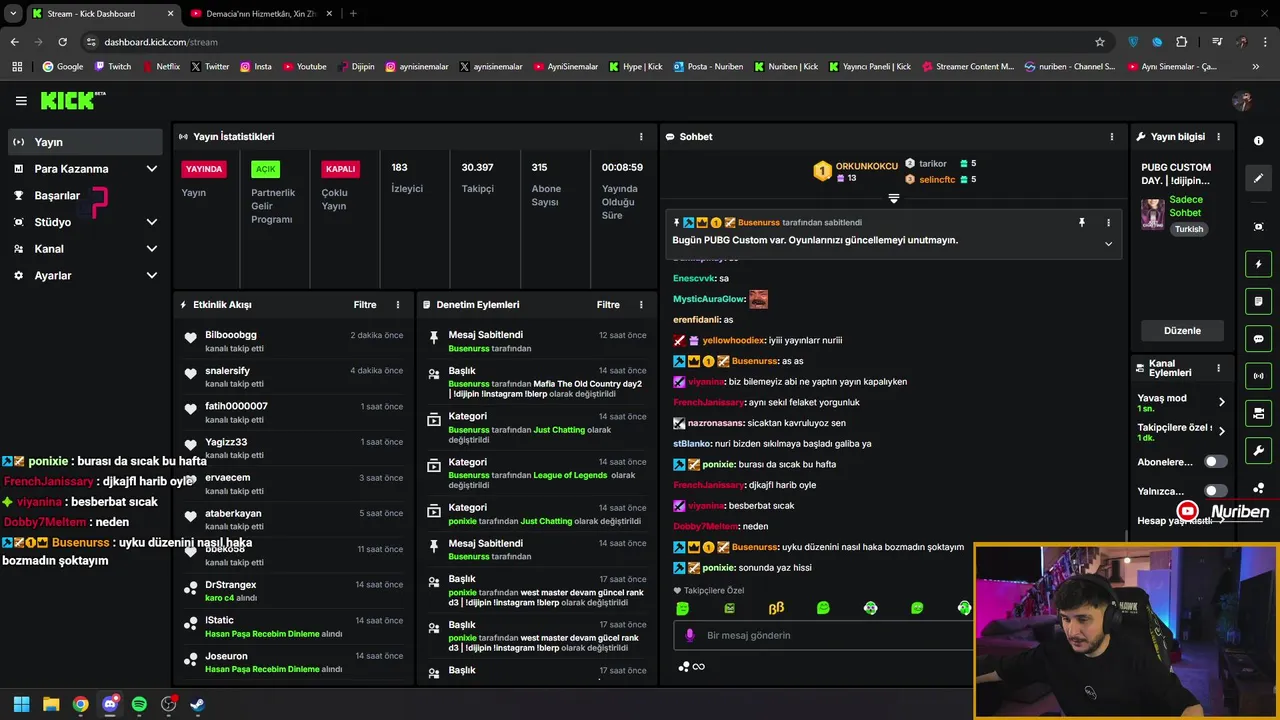Open Windows Start menu

coord(22,704)
